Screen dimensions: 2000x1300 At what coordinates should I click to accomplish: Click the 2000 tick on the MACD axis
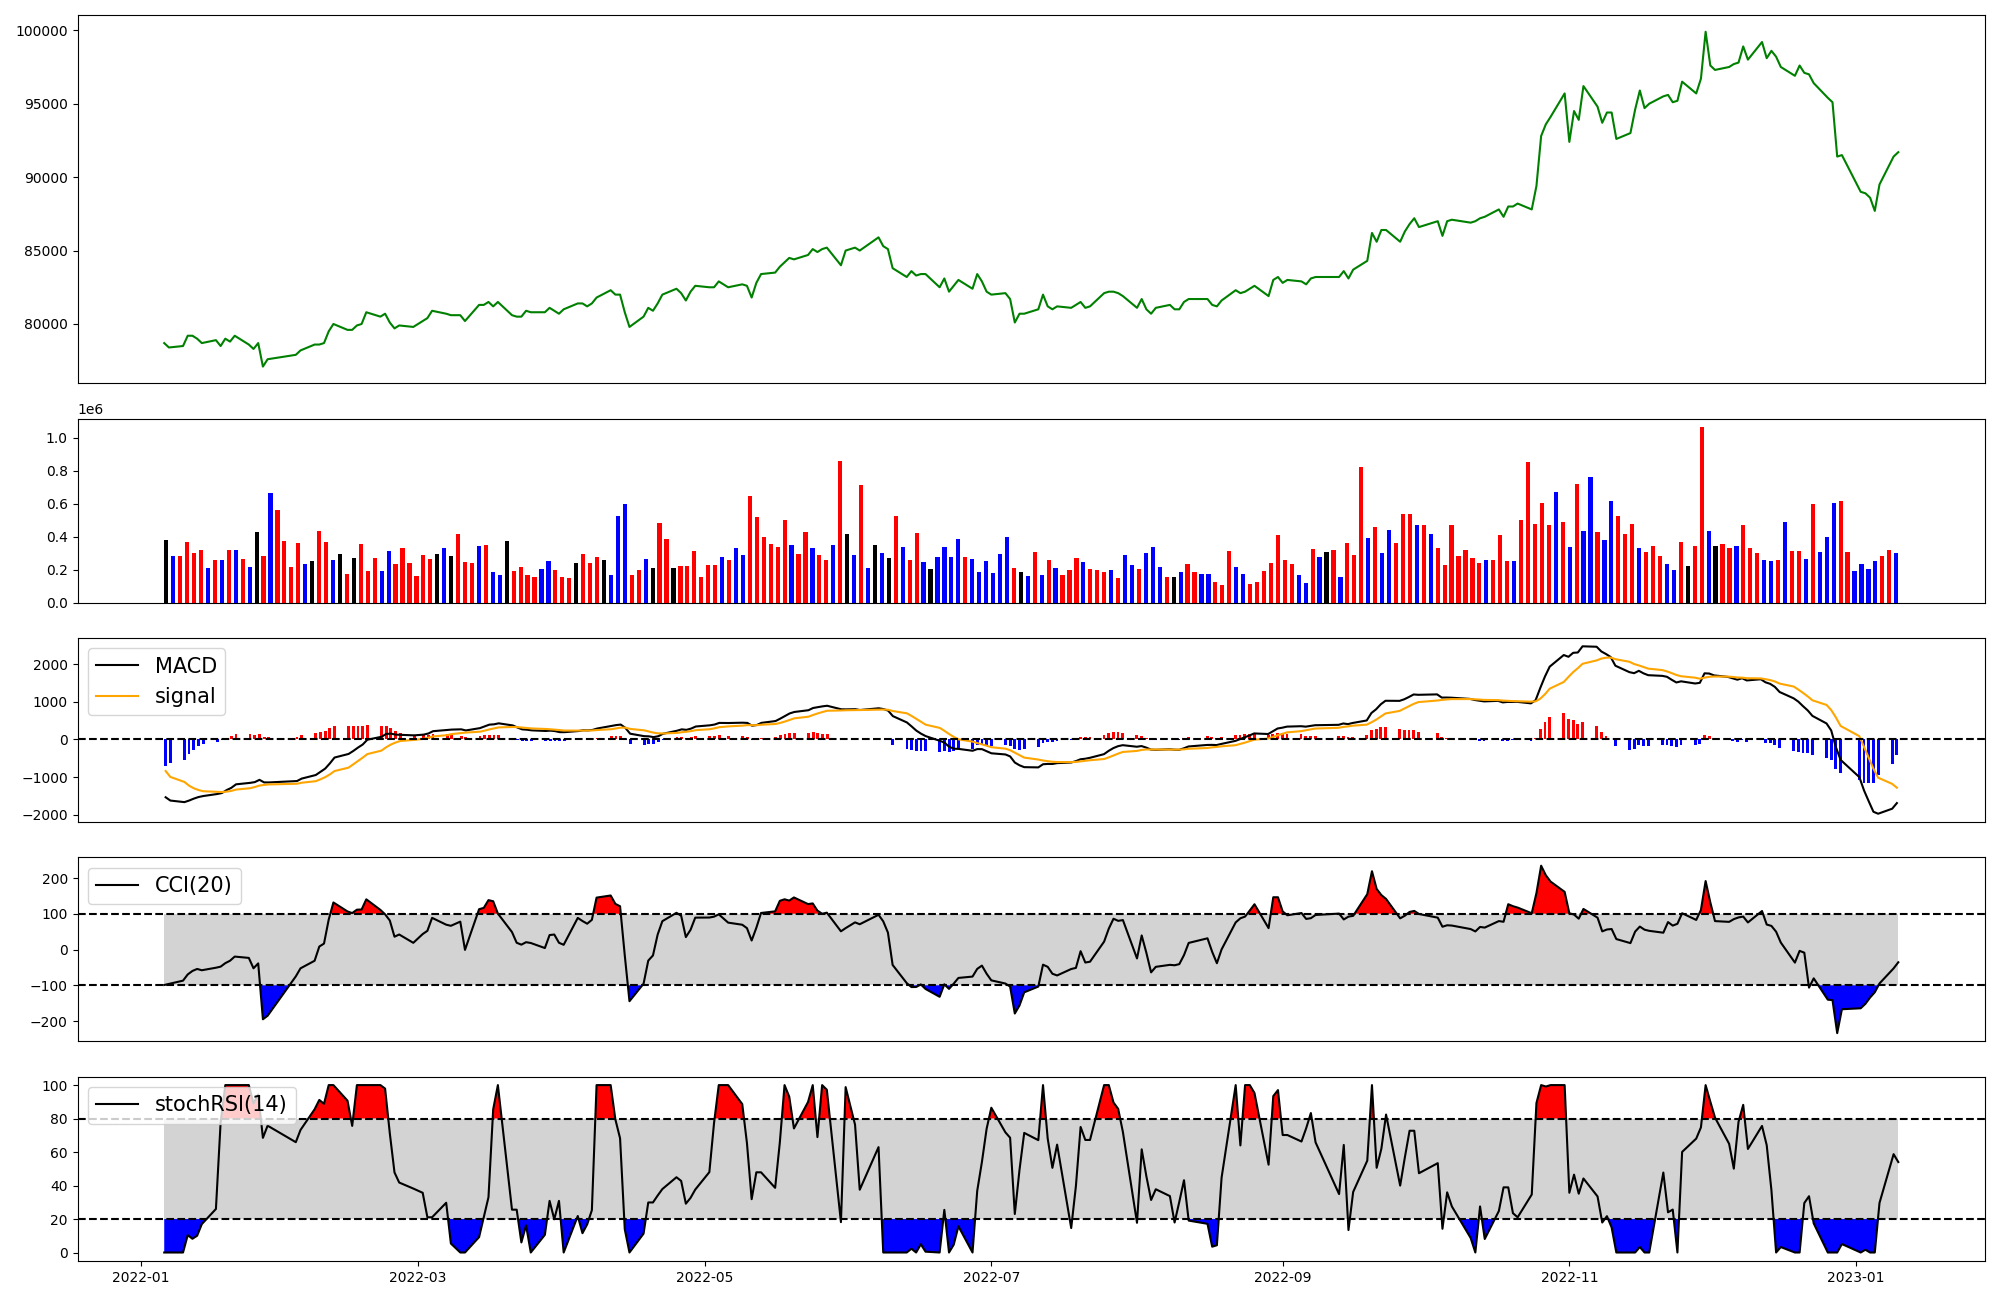tap(50, 665)
